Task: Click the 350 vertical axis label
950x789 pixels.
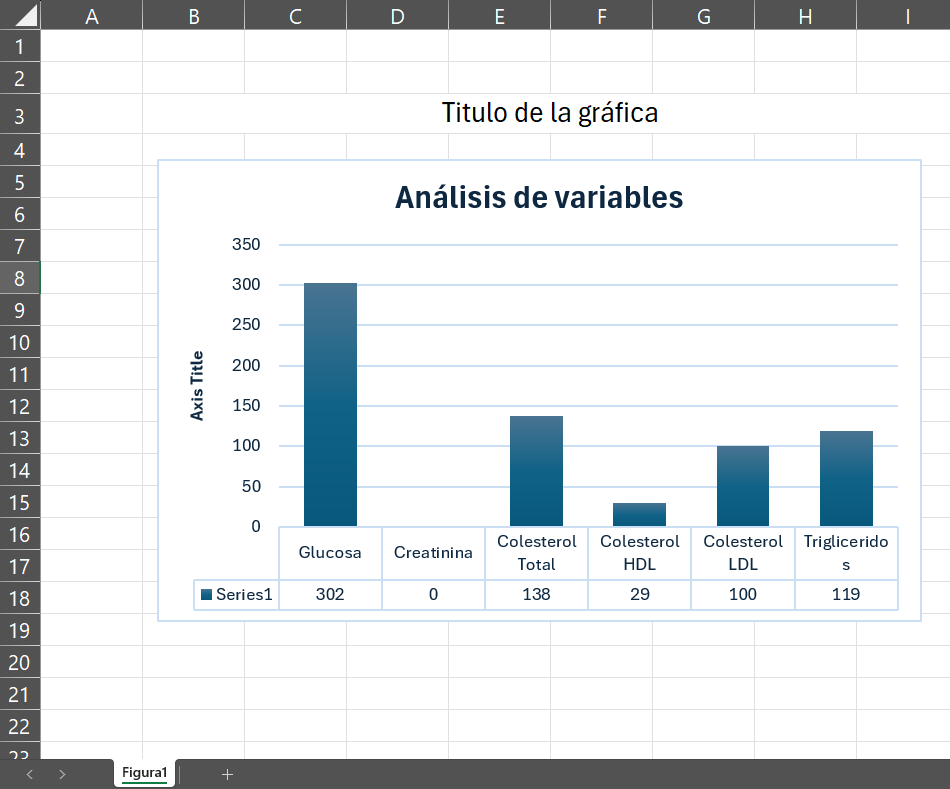Action: [x=246, y=245]
